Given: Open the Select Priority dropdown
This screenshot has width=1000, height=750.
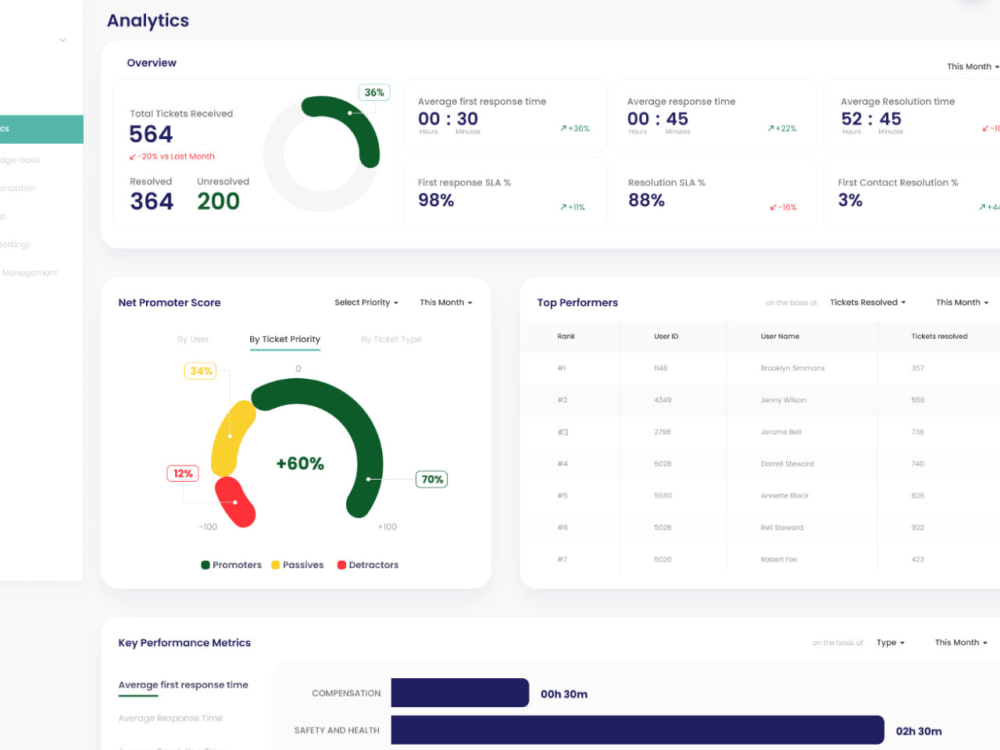Looking at the screenshot, I should pos(366,302).
